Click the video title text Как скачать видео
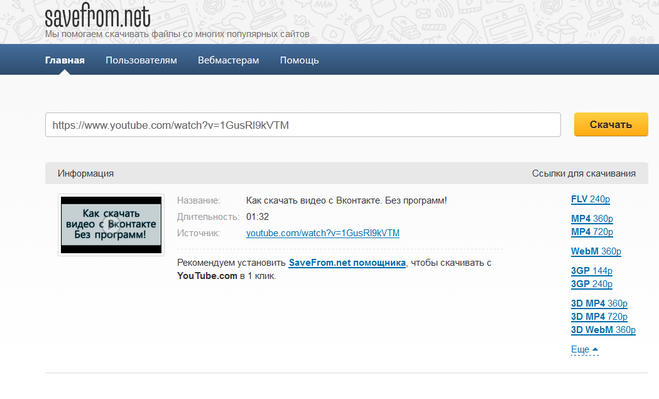This screenshot has width=659, height=399. (346, 201)
